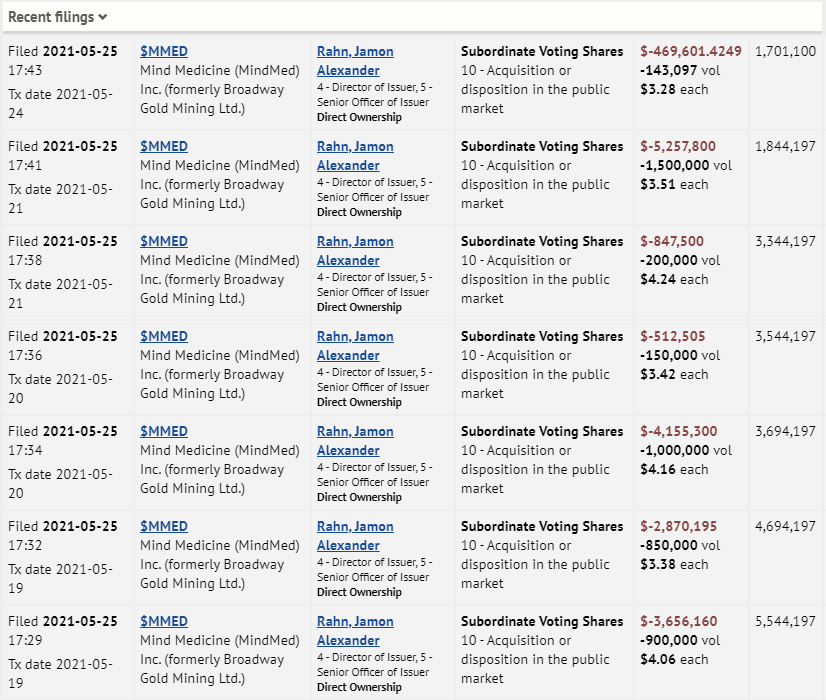The height and width of the screenshot is (700, 826).
Task: Select the -200,000 vol figure
Action: pos(680,260)
